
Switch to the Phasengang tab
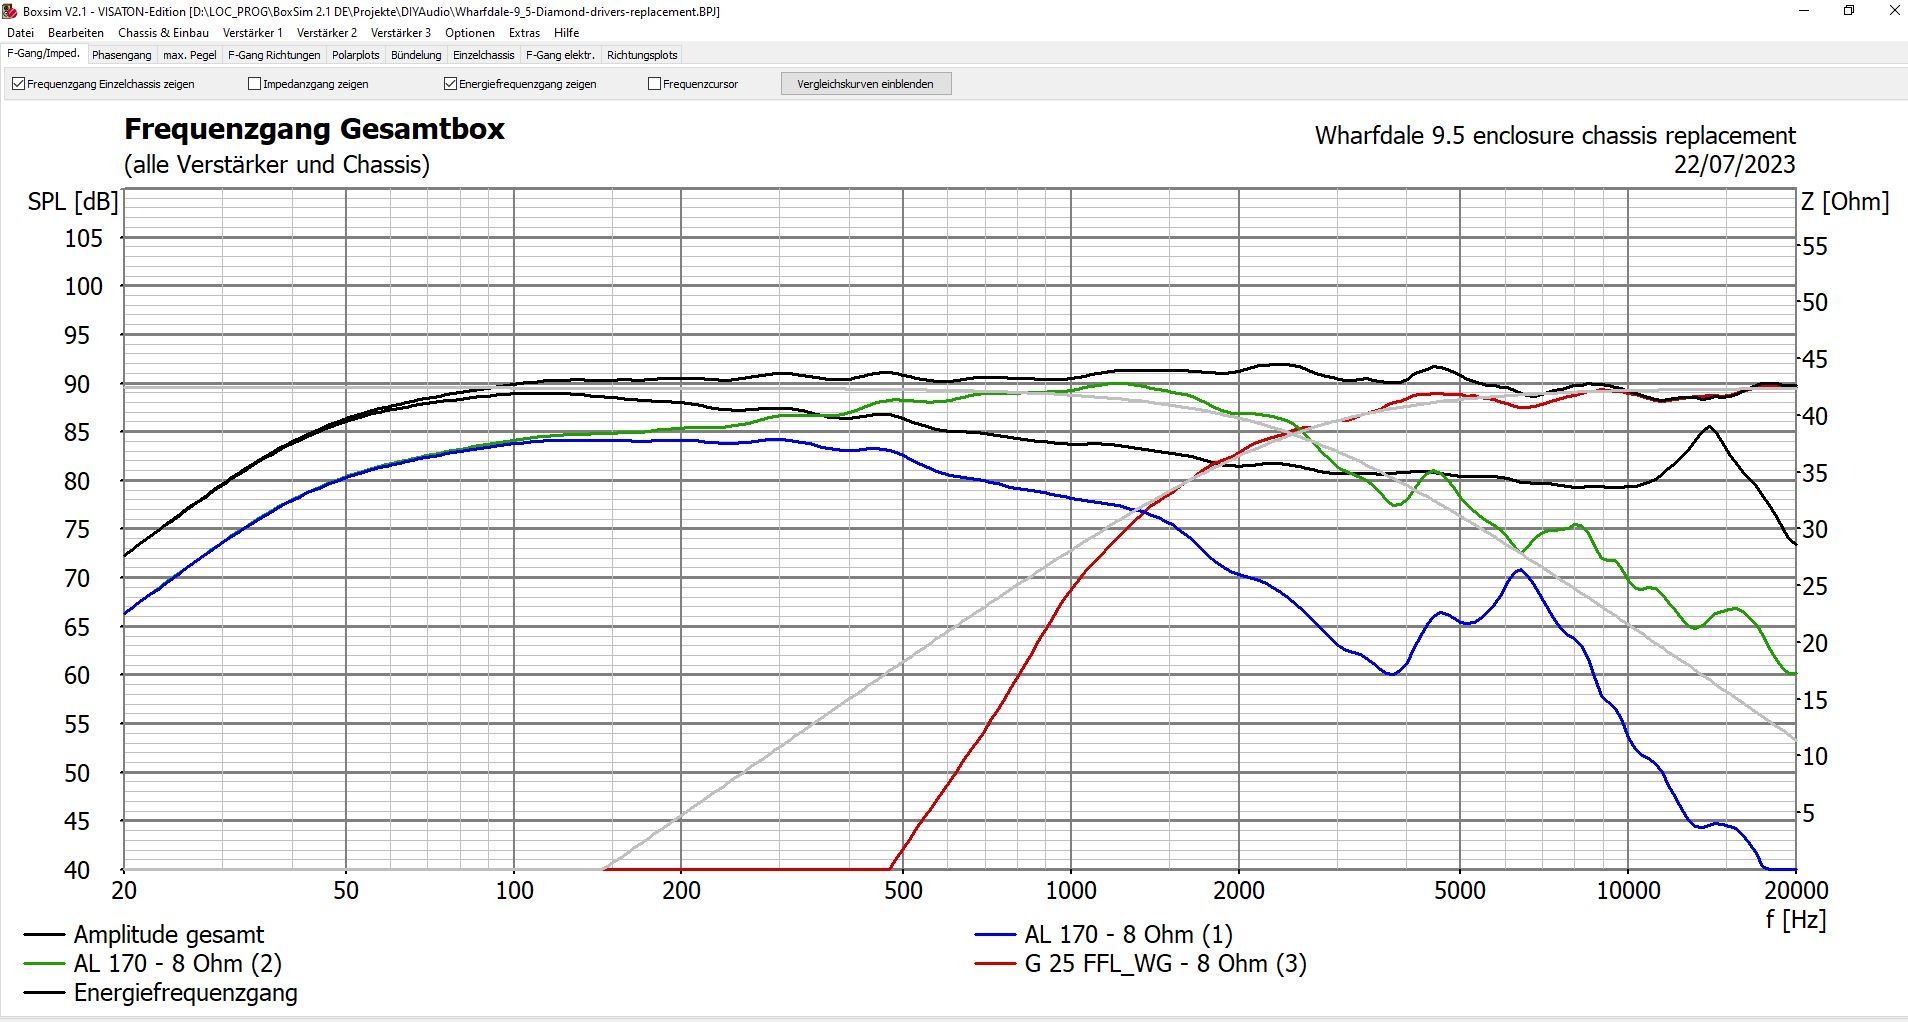click(122, 55)
